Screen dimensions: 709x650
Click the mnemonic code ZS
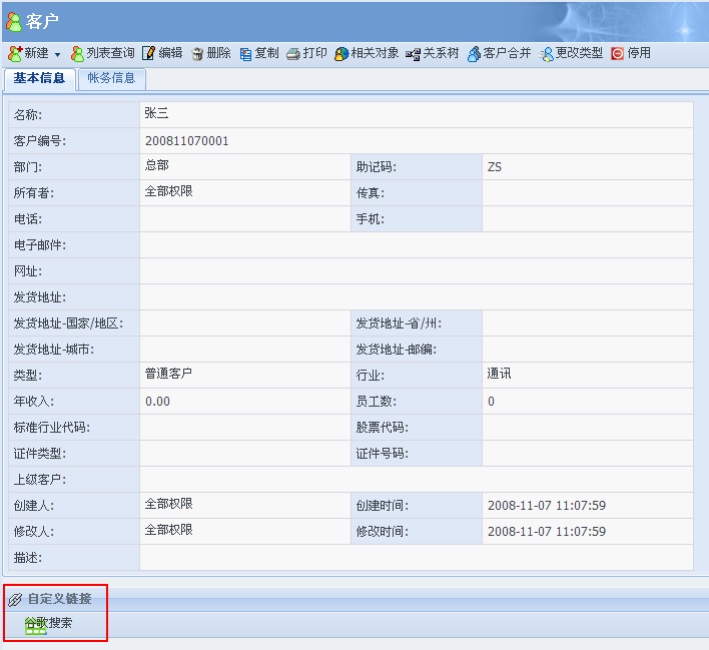(x=495, y=167)
